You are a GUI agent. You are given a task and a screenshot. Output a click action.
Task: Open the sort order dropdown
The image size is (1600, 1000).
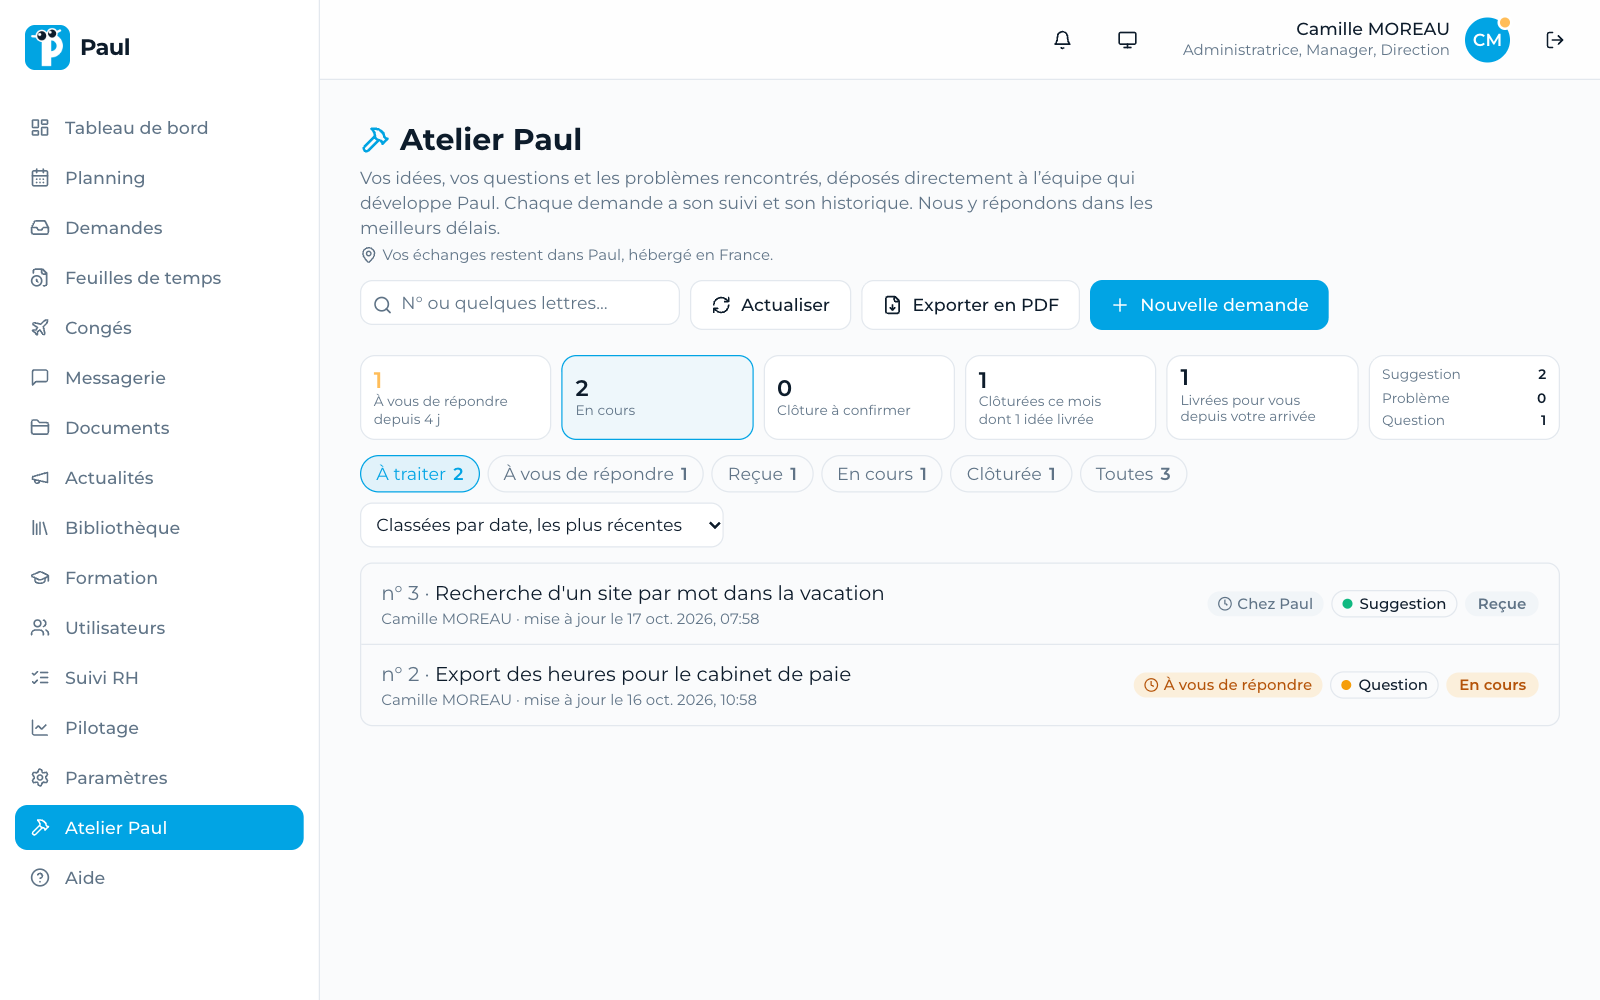(x=541, y=525)
